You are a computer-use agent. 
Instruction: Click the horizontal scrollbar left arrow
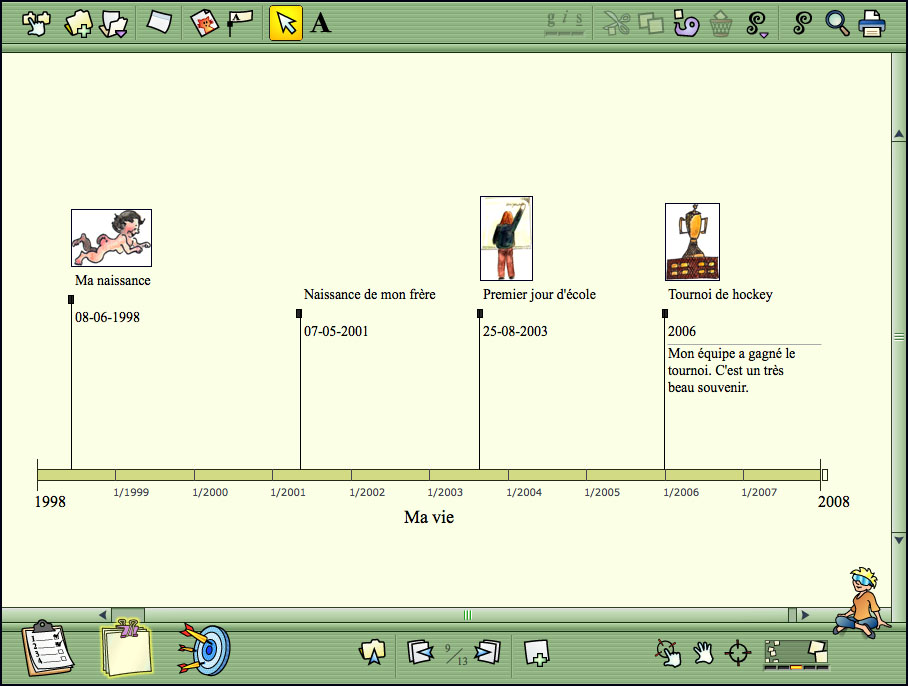point(103,615)
